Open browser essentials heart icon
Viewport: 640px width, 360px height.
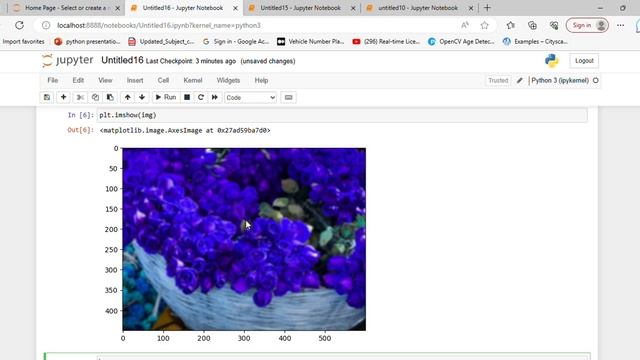[554, 25]
